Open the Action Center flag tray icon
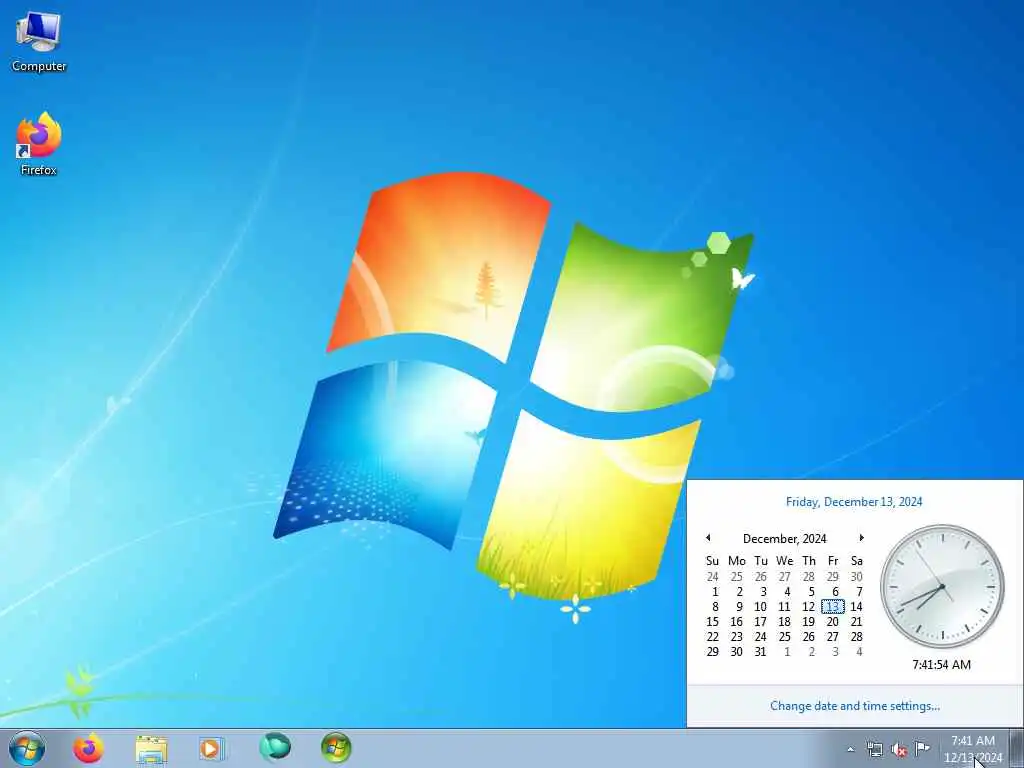The width and height of the screenshot is (1024, 768). pyautogui.click(x=922, y=748)
